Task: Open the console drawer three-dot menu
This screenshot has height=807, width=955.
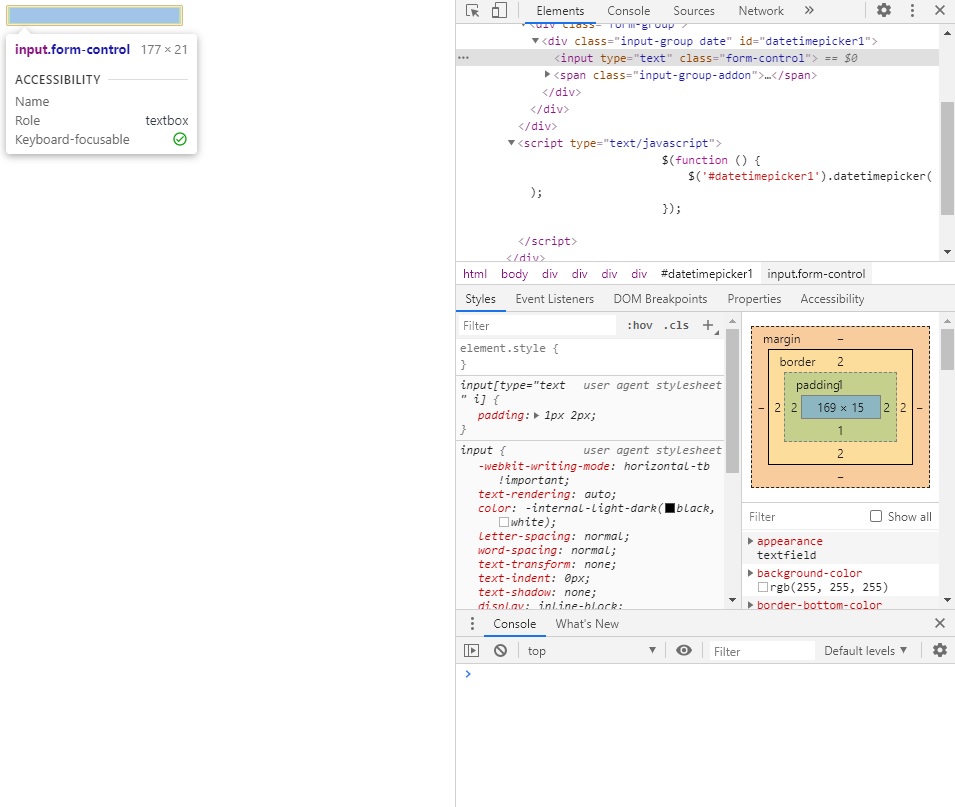Action: tap(472, 624)
